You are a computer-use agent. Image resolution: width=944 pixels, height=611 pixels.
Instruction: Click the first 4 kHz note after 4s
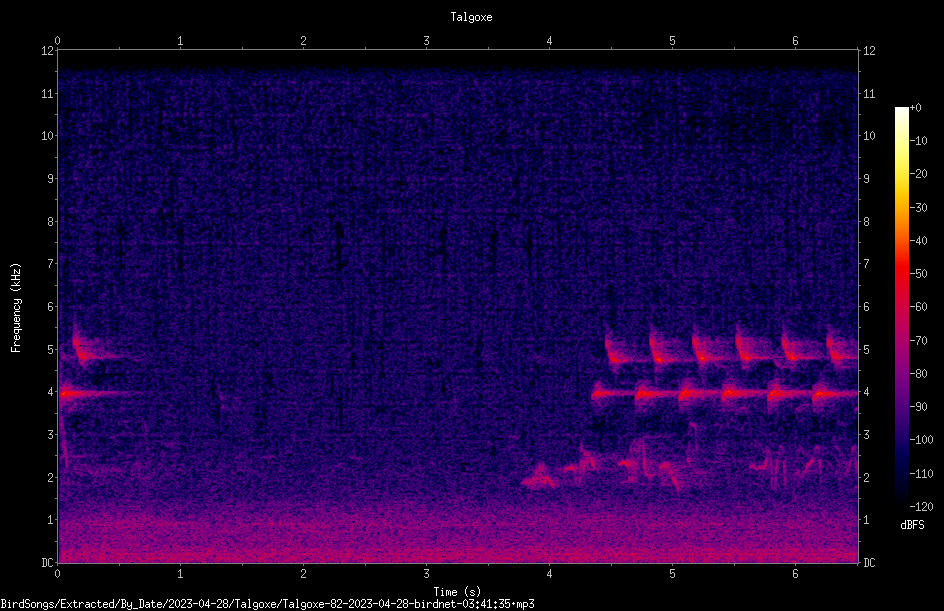pos(611,394)
